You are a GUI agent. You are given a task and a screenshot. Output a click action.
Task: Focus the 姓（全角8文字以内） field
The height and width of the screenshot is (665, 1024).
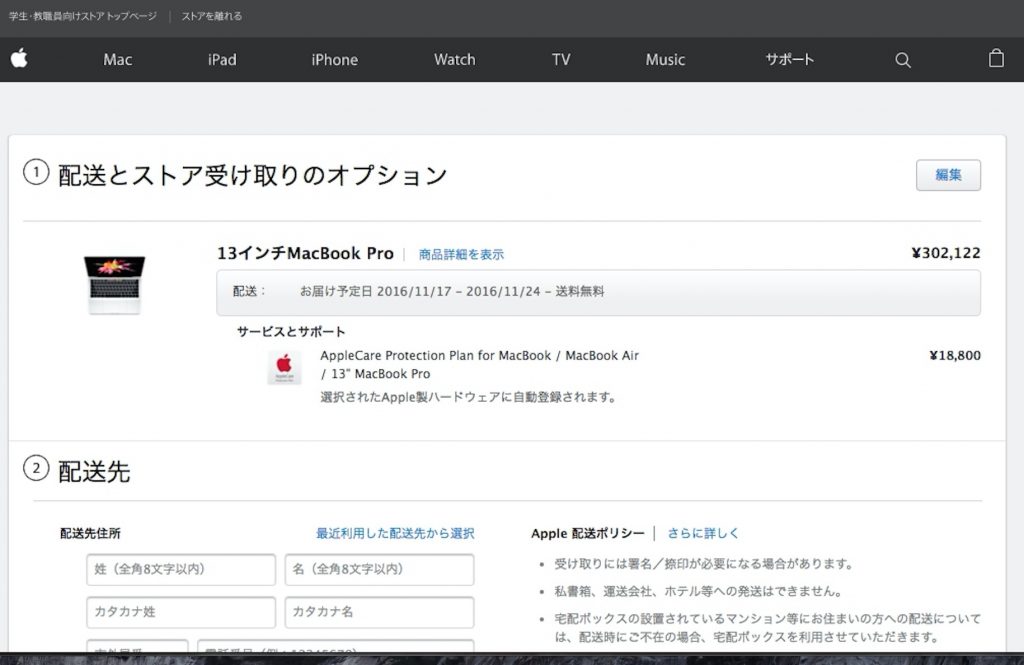[181, 570]
